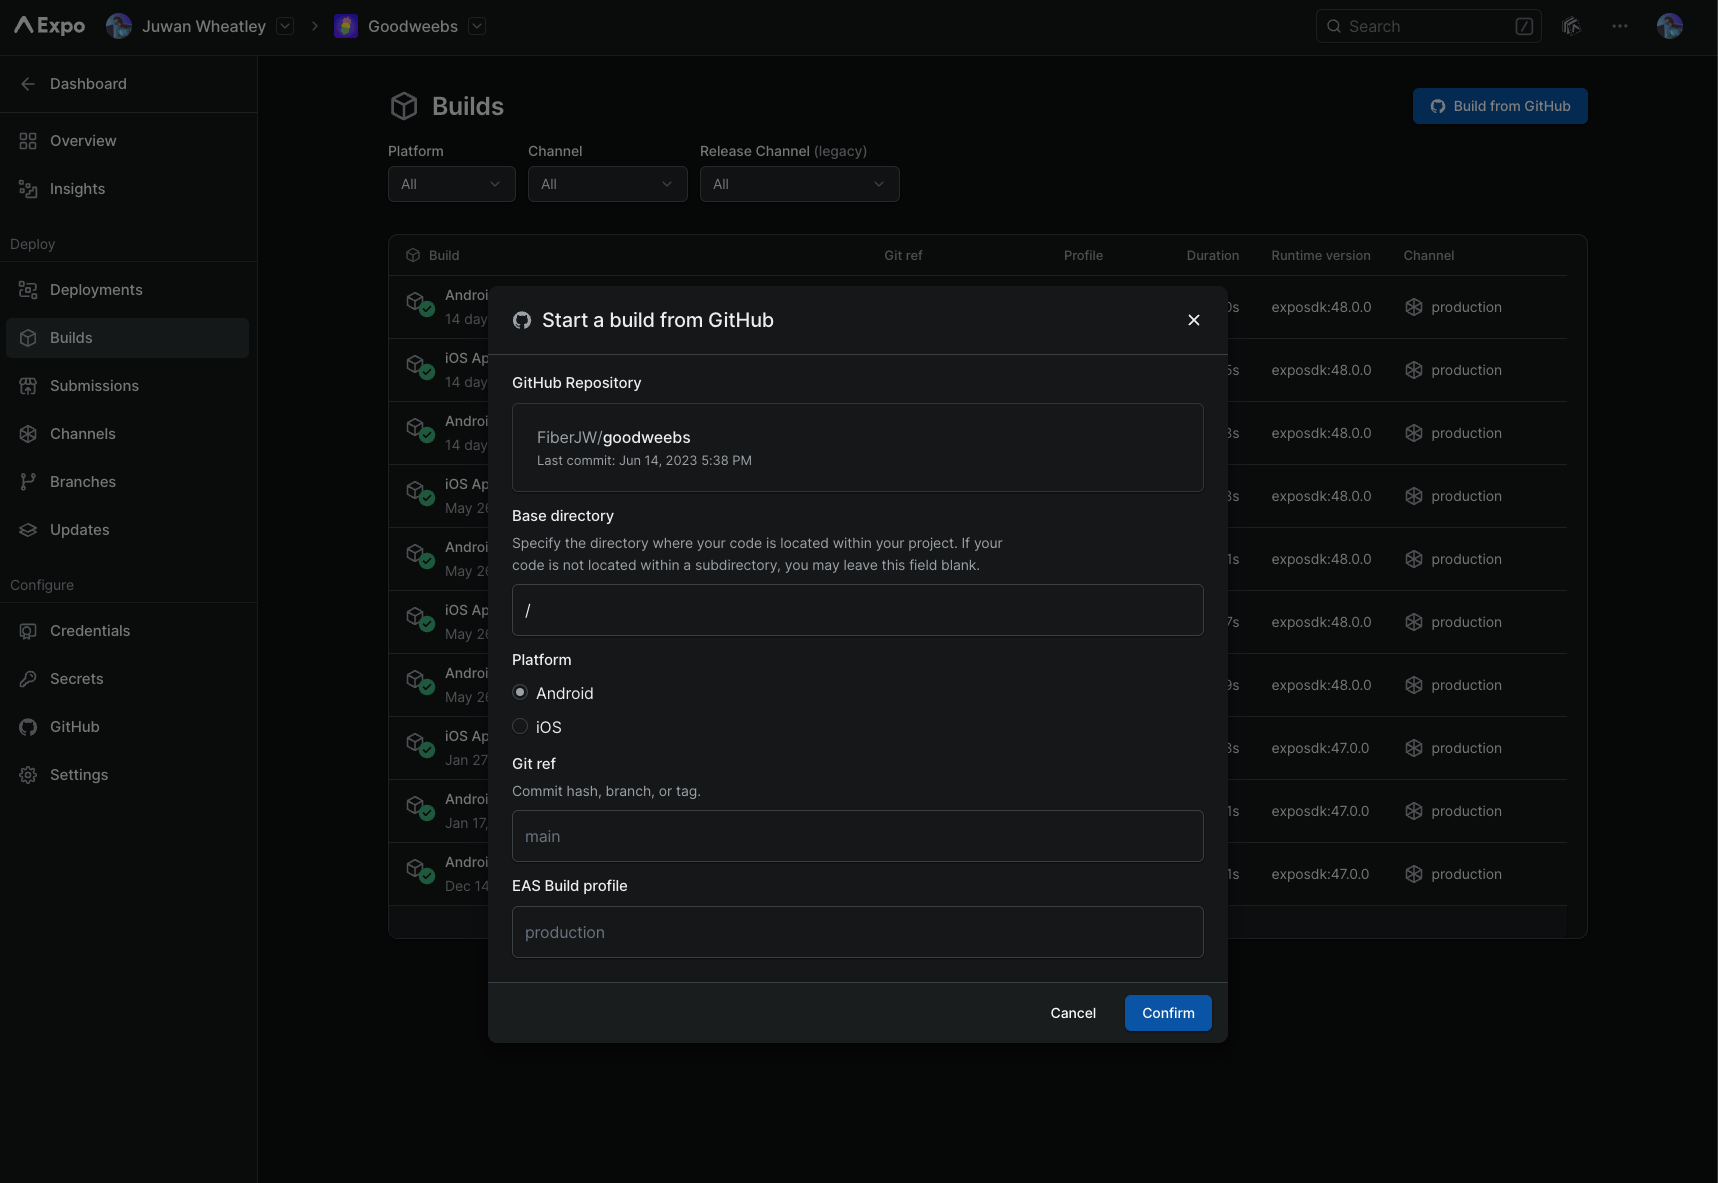The image size is (1718, 1183).
Task: Click the GitHub octocat icon in sidebar
Action: click(28, 727)
